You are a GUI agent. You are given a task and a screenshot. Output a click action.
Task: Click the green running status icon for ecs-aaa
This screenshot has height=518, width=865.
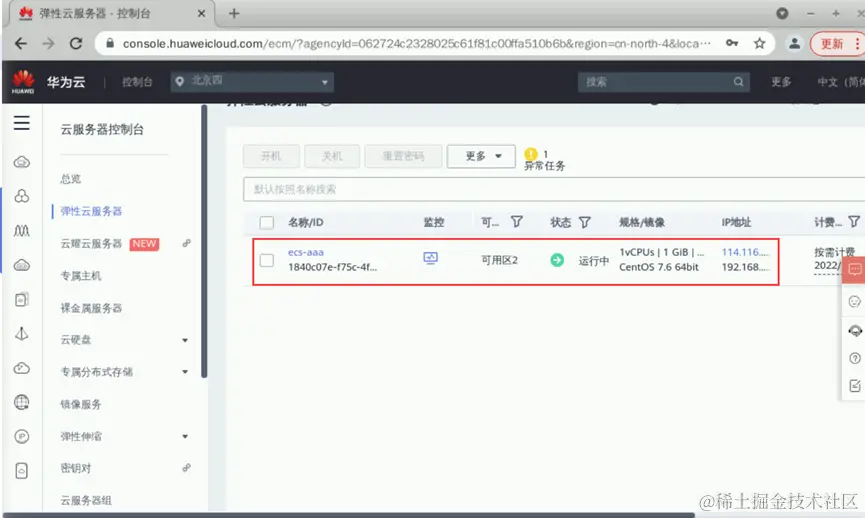click(557, 260)
